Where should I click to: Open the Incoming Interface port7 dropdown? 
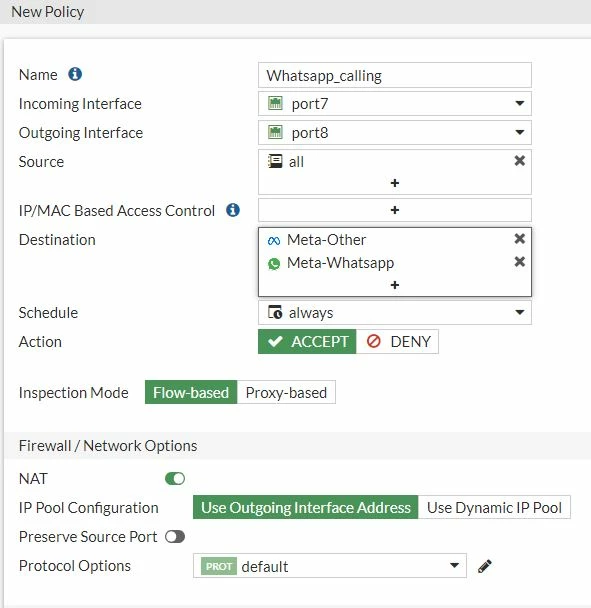pos(394,104)
